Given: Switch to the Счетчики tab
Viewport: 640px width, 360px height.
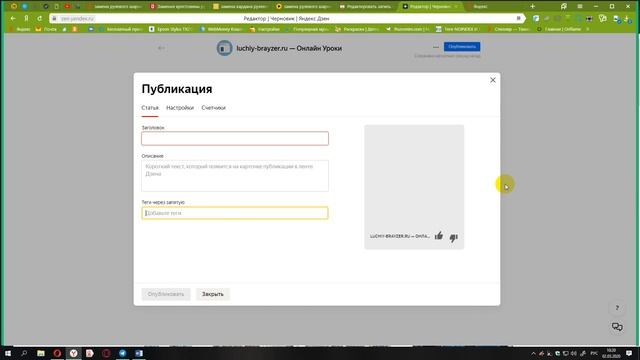Looking at the screenshot, I should (213, 108).
